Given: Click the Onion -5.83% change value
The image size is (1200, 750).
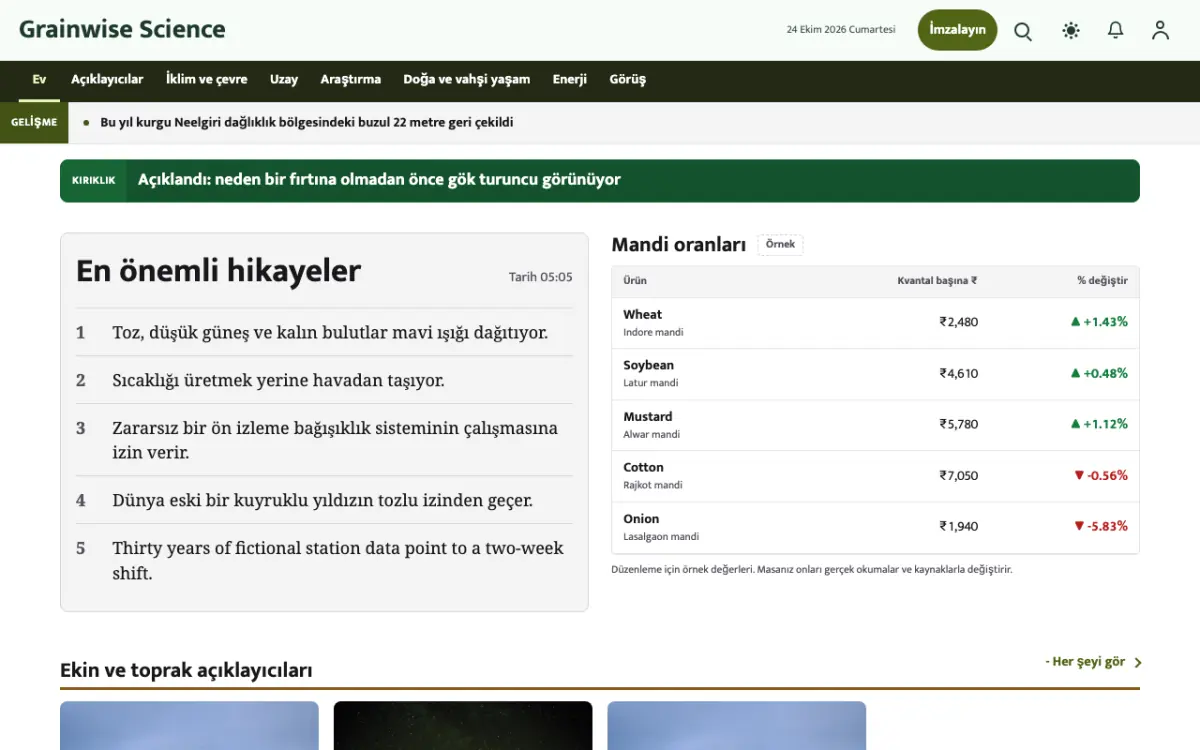Looking at the screenshot, I should click(1101, 526).
